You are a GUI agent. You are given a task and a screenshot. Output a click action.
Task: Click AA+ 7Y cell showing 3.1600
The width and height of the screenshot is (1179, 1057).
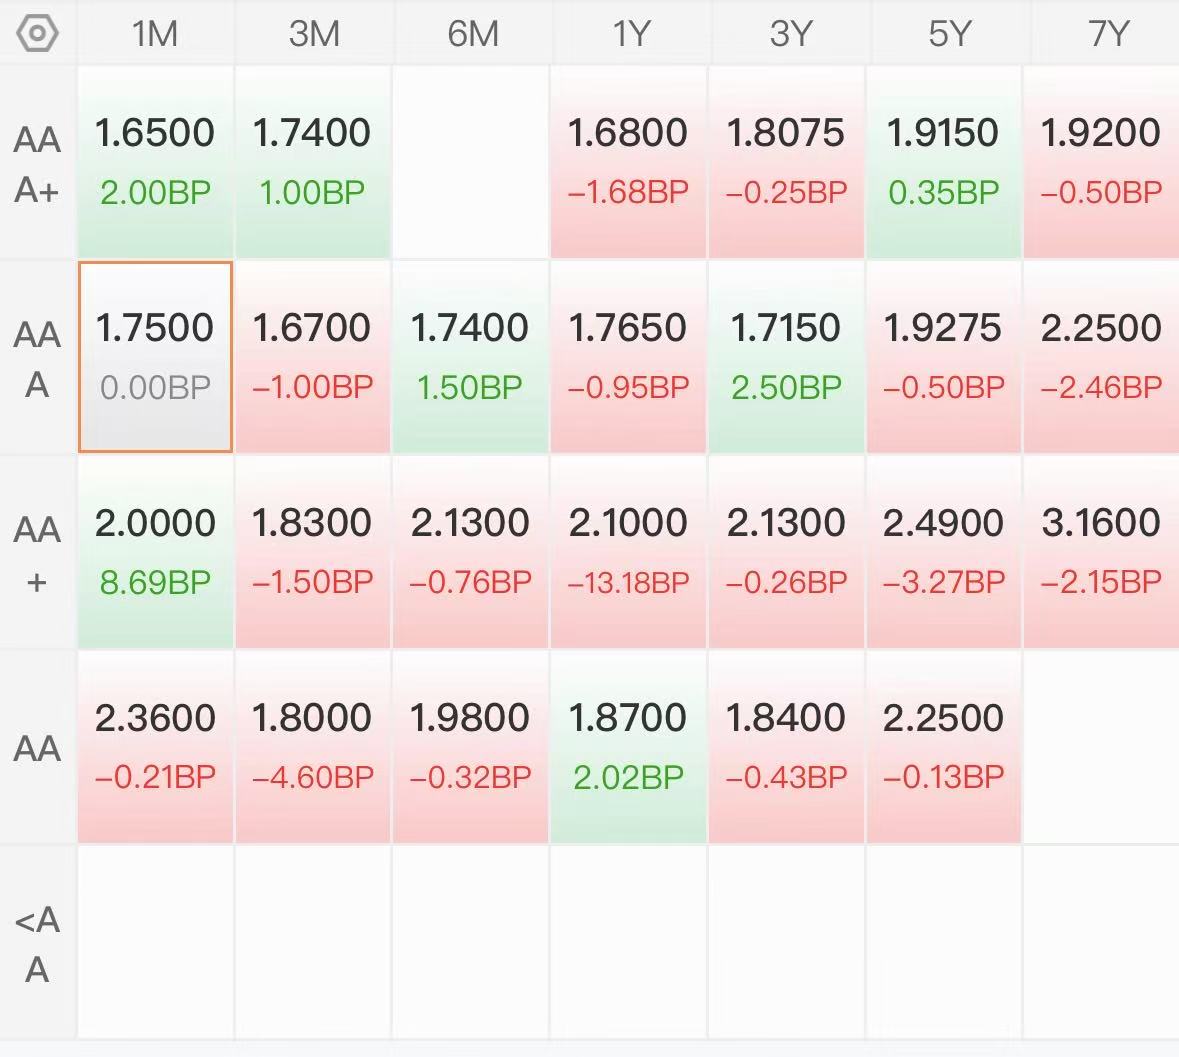click(1102, 553)
